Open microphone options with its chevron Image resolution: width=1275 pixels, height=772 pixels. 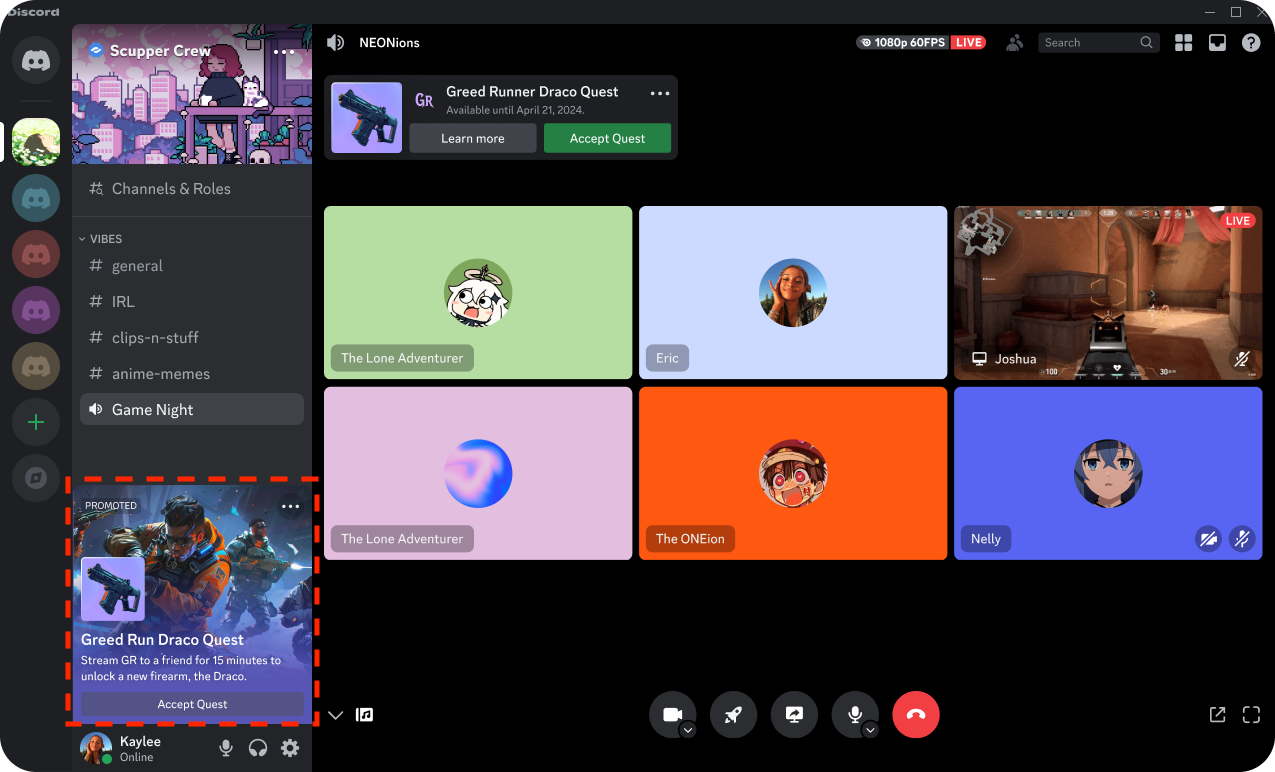(869, 728)
